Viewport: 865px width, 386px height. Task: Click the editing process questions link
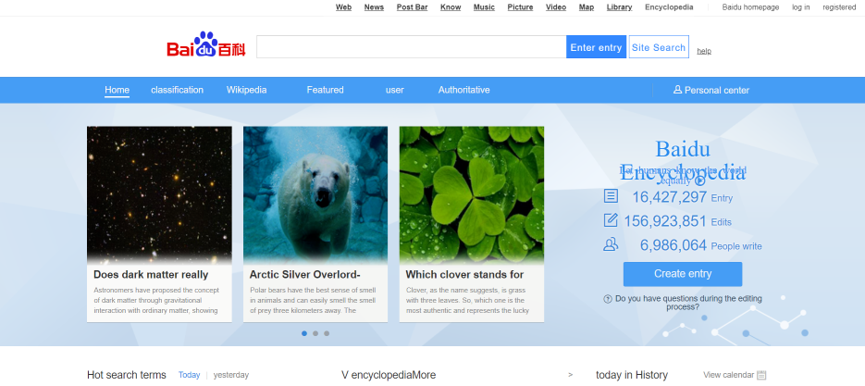(x=688, y=302)
